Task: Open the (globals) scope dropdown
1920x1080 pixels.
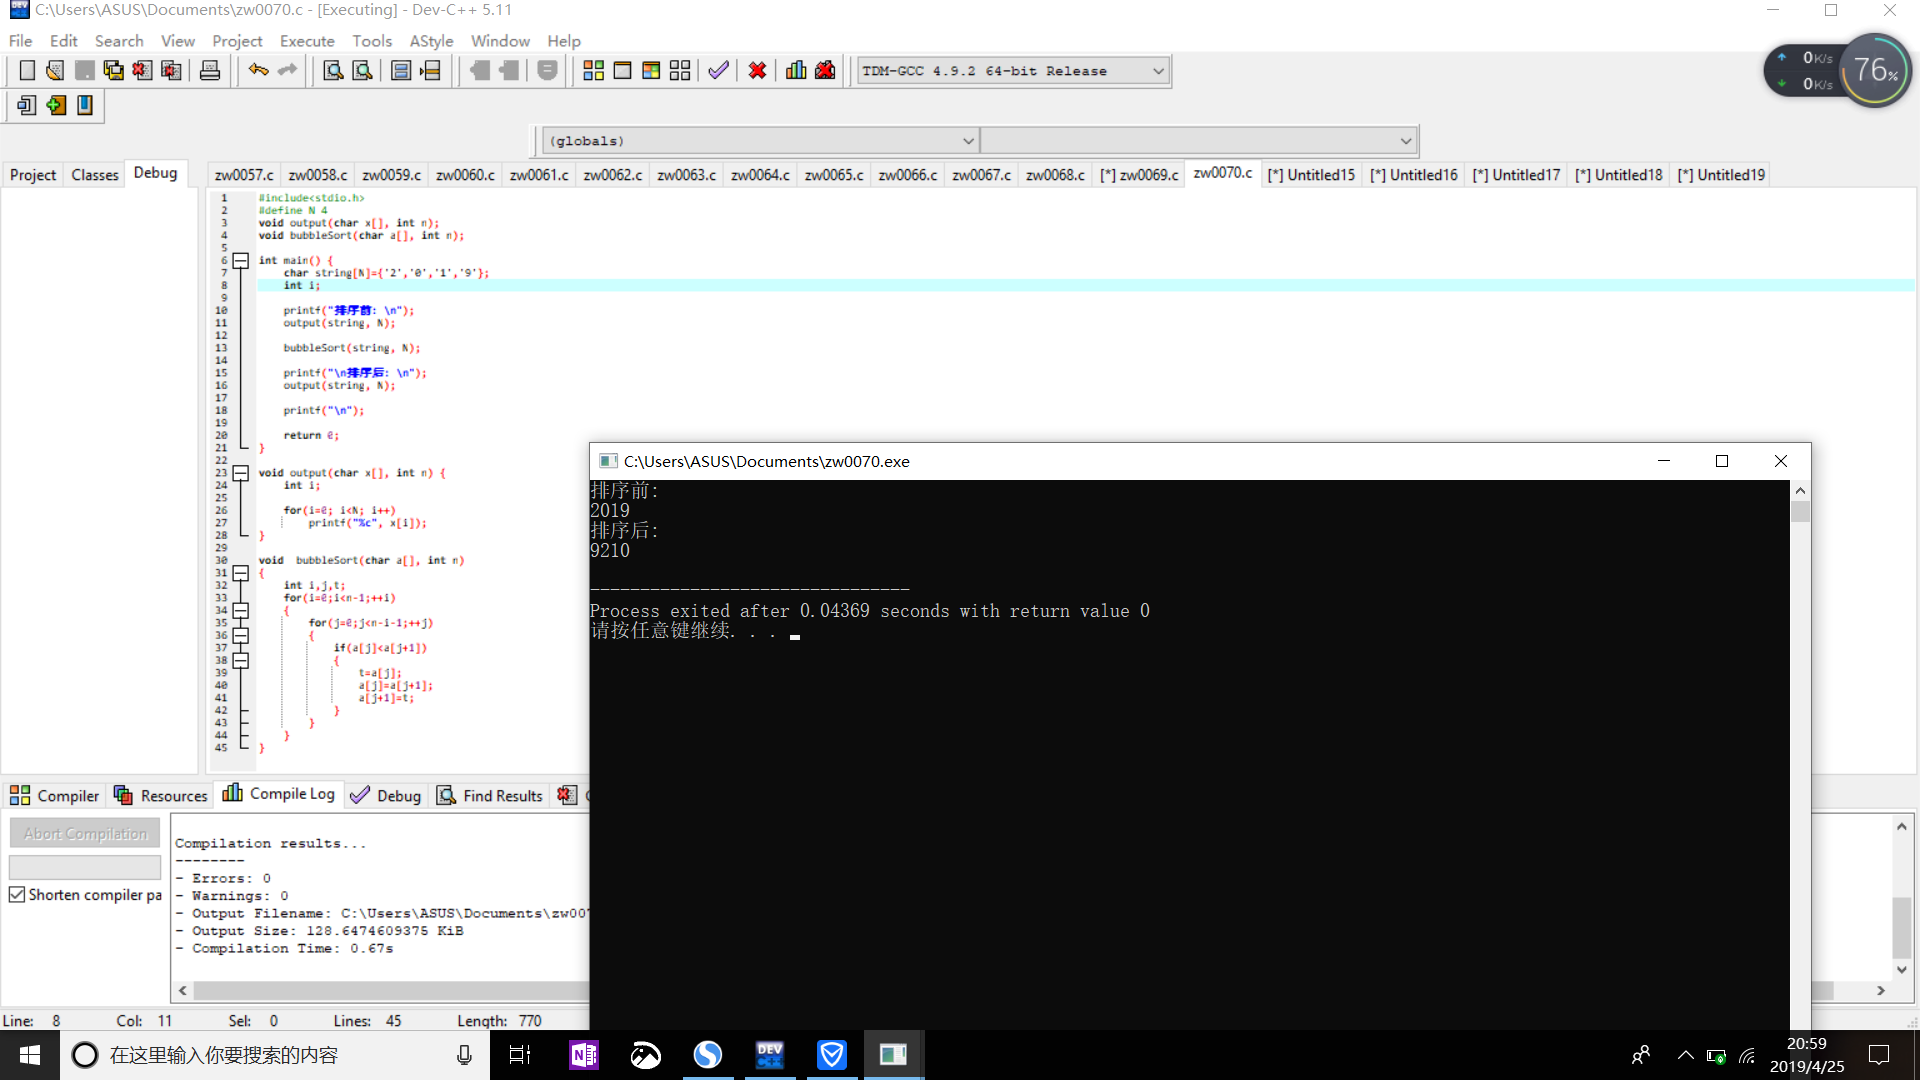Action: [x=967, y=141]
